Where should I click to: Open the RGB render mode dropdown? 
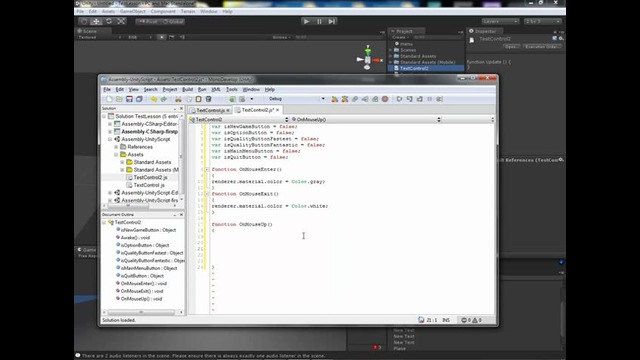pyautogui.click(x=139, y=37)
